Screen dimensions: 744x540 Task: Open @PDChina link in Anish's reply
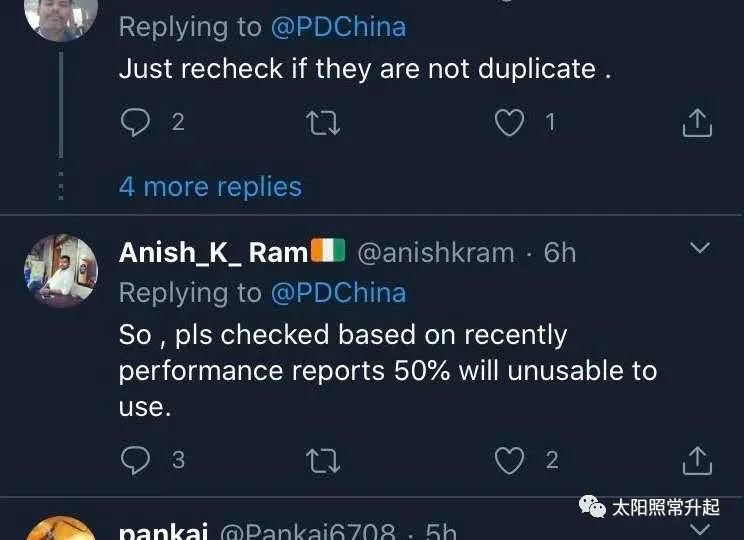[x=338, y=292]
